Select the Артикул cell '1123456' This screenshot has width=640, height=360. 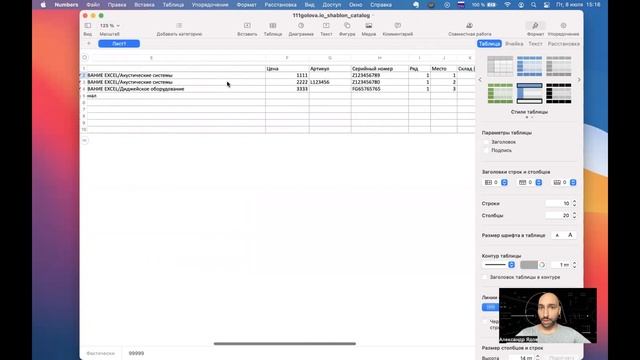330,82
